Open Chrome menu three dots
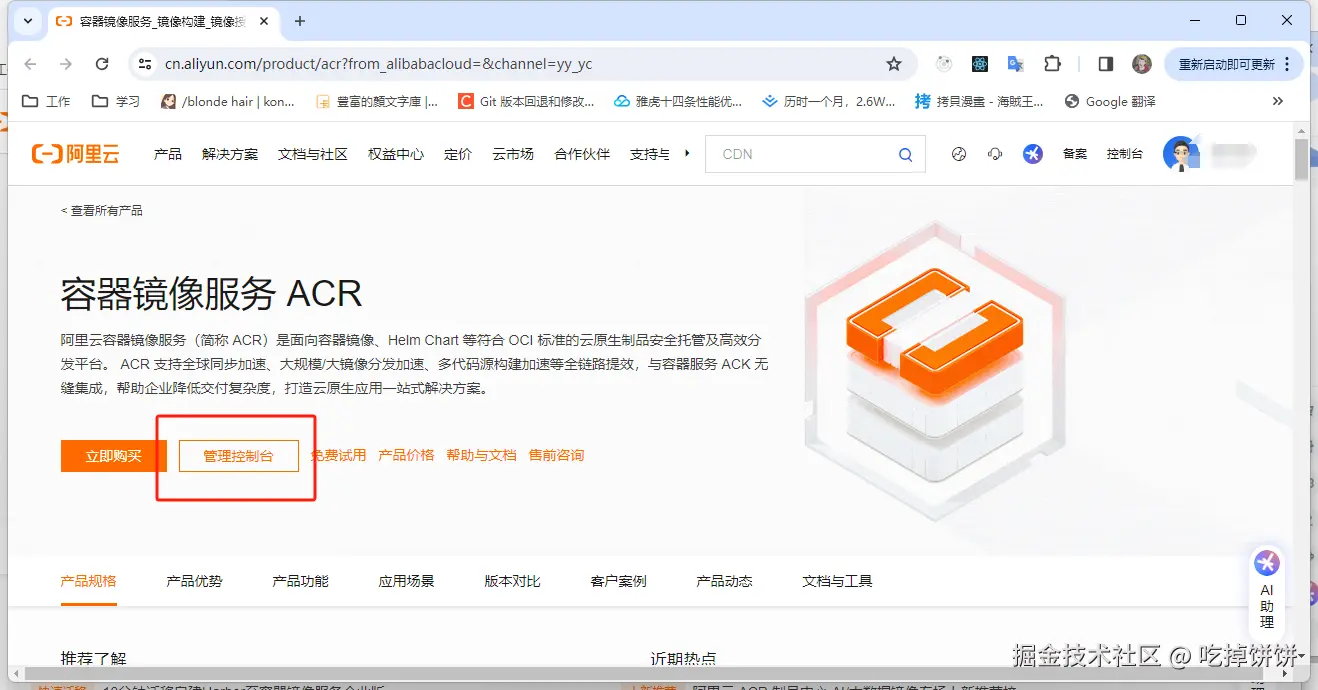The image size is (1318, 690). 1287,64
